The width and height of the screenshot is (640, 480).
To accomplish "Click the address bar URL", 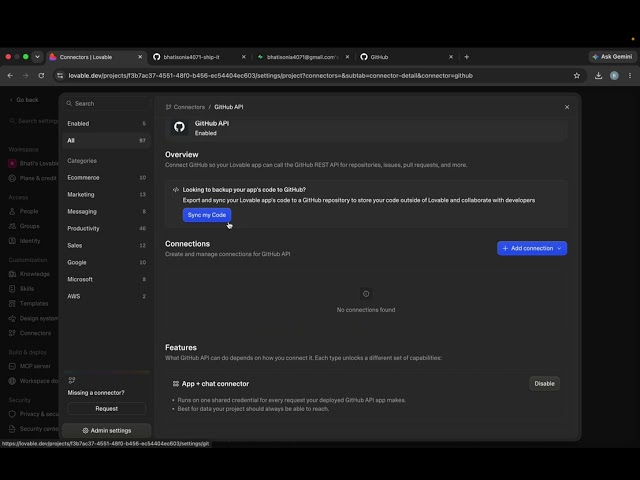I will tap(271, 76).
